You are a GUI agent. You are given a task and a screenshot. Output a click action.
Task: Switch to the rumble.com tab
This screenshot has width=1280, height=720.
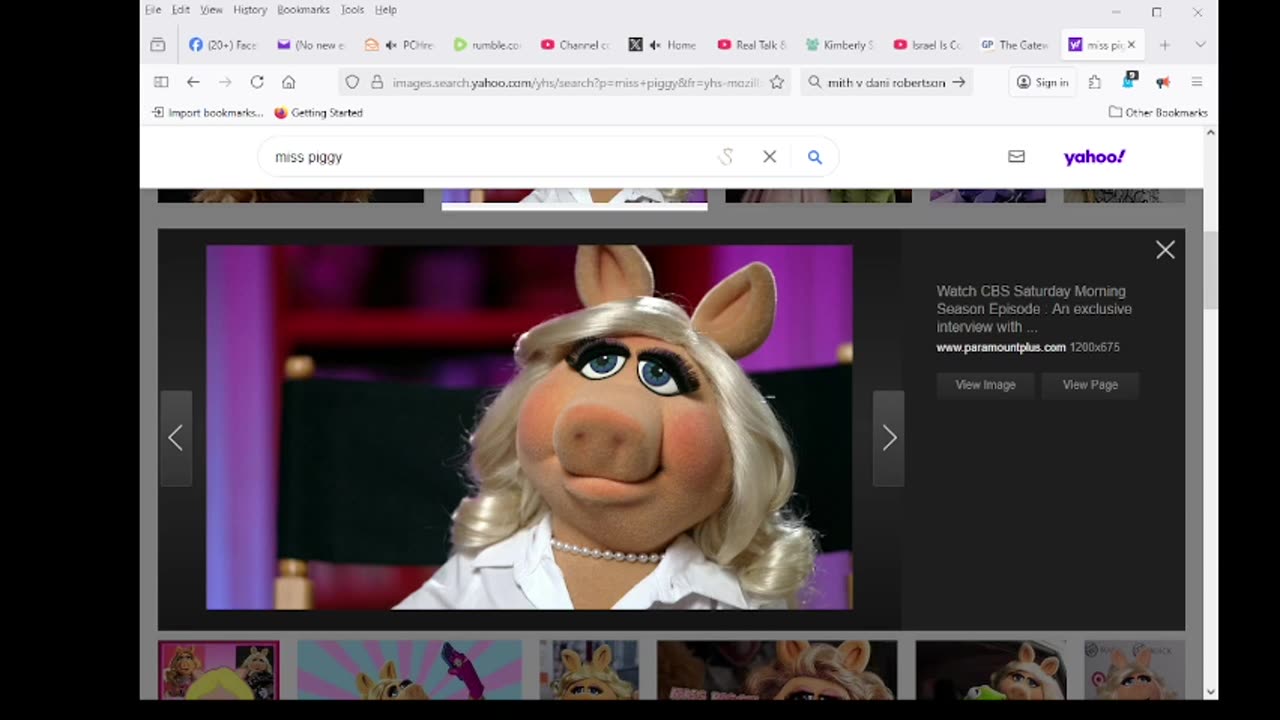click(x=487, y=45)
